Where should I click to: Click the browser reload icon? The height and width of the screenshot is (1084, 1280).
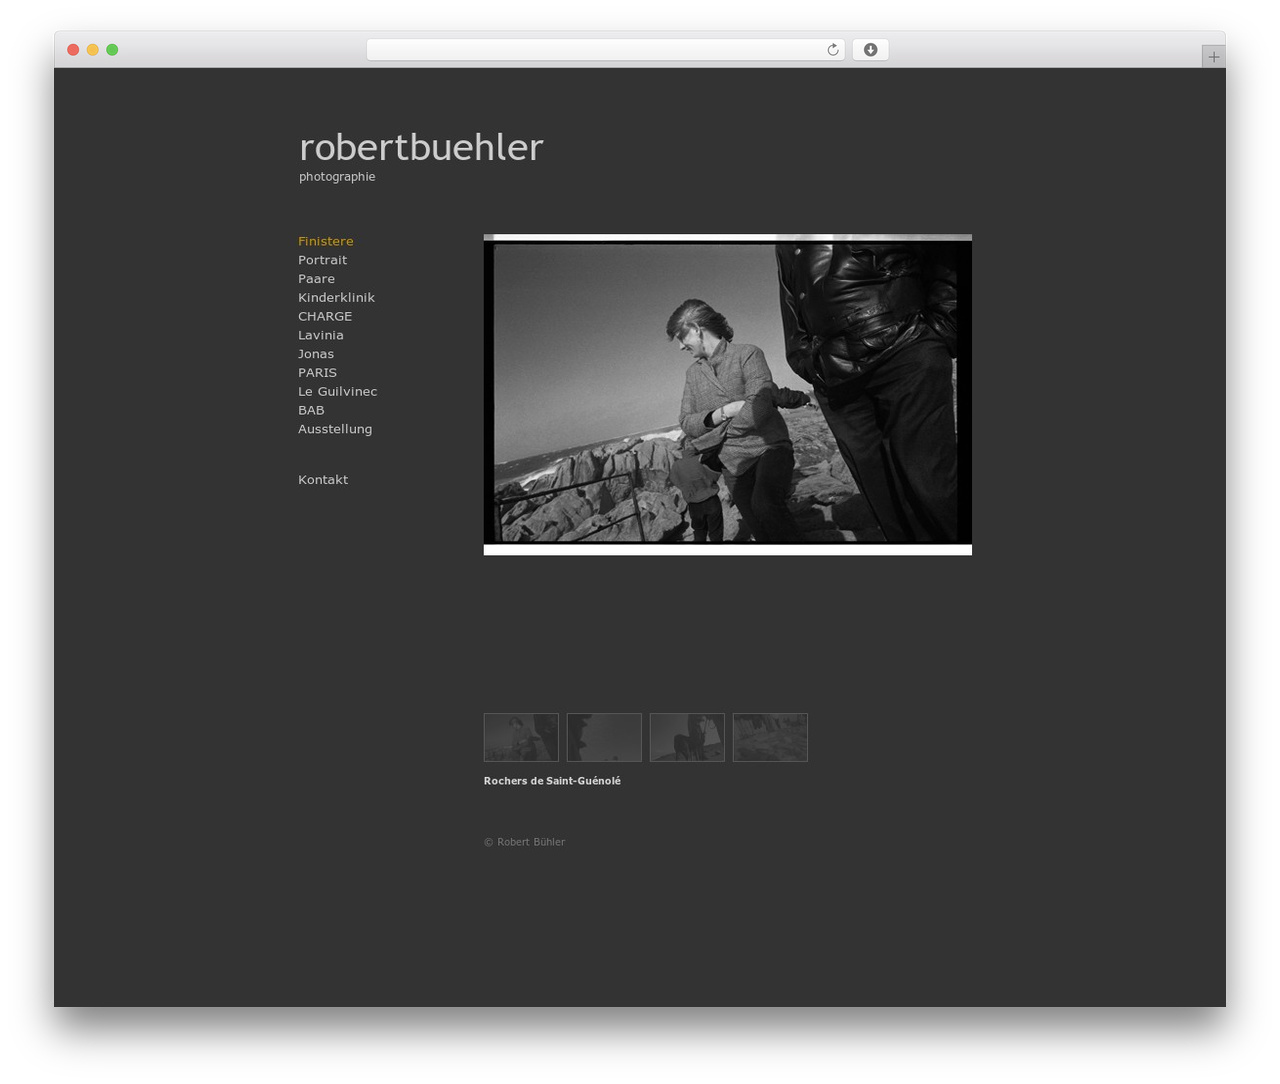832,50
